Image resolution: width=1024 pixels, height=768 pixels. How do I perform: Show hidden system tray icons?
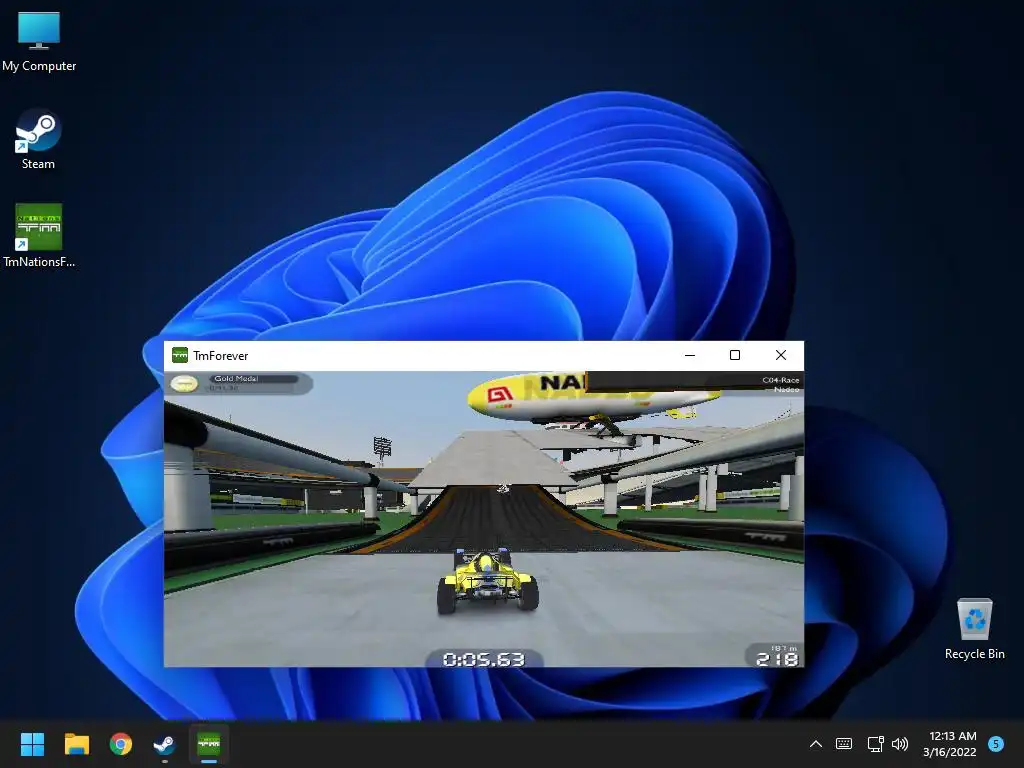[816, 744]
